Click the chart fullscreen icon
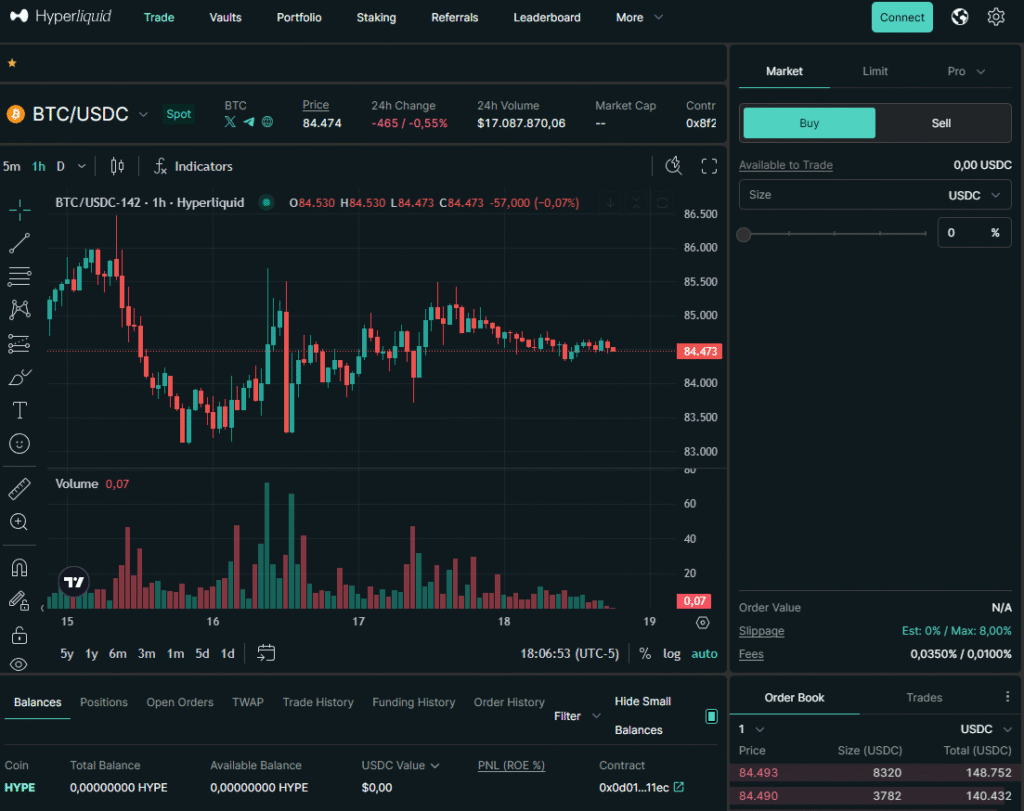This screenshot has height=811, width=1024. click(709, 166)
